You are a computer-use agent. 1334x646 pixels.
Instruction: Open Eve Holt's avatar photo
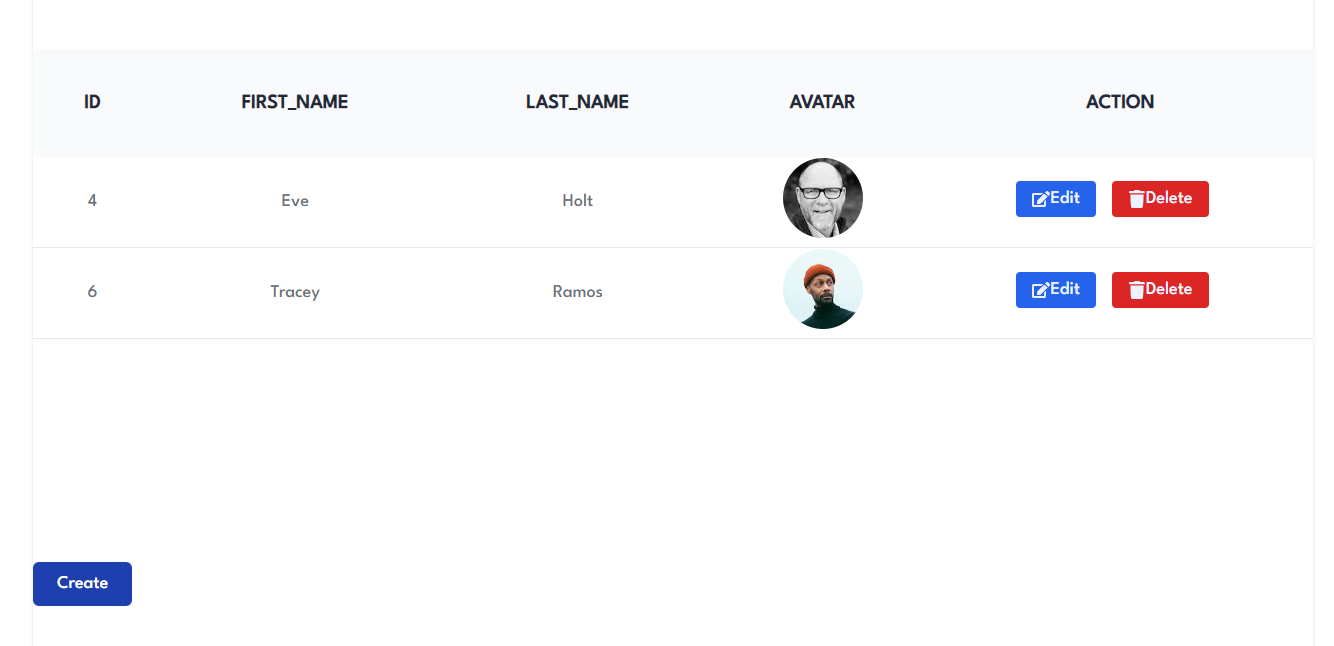[x=822, y=198]
